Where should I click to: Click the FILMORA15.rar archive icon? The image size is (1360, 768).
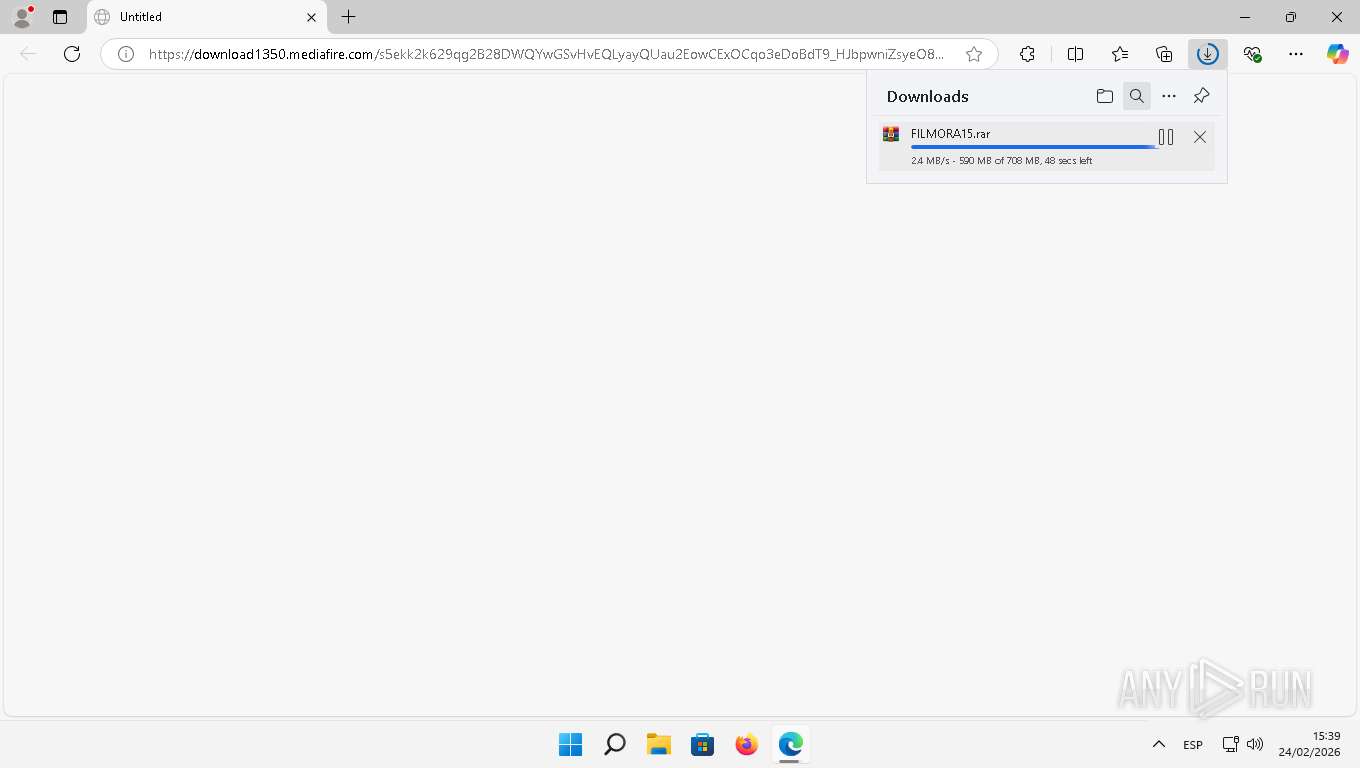891,134
